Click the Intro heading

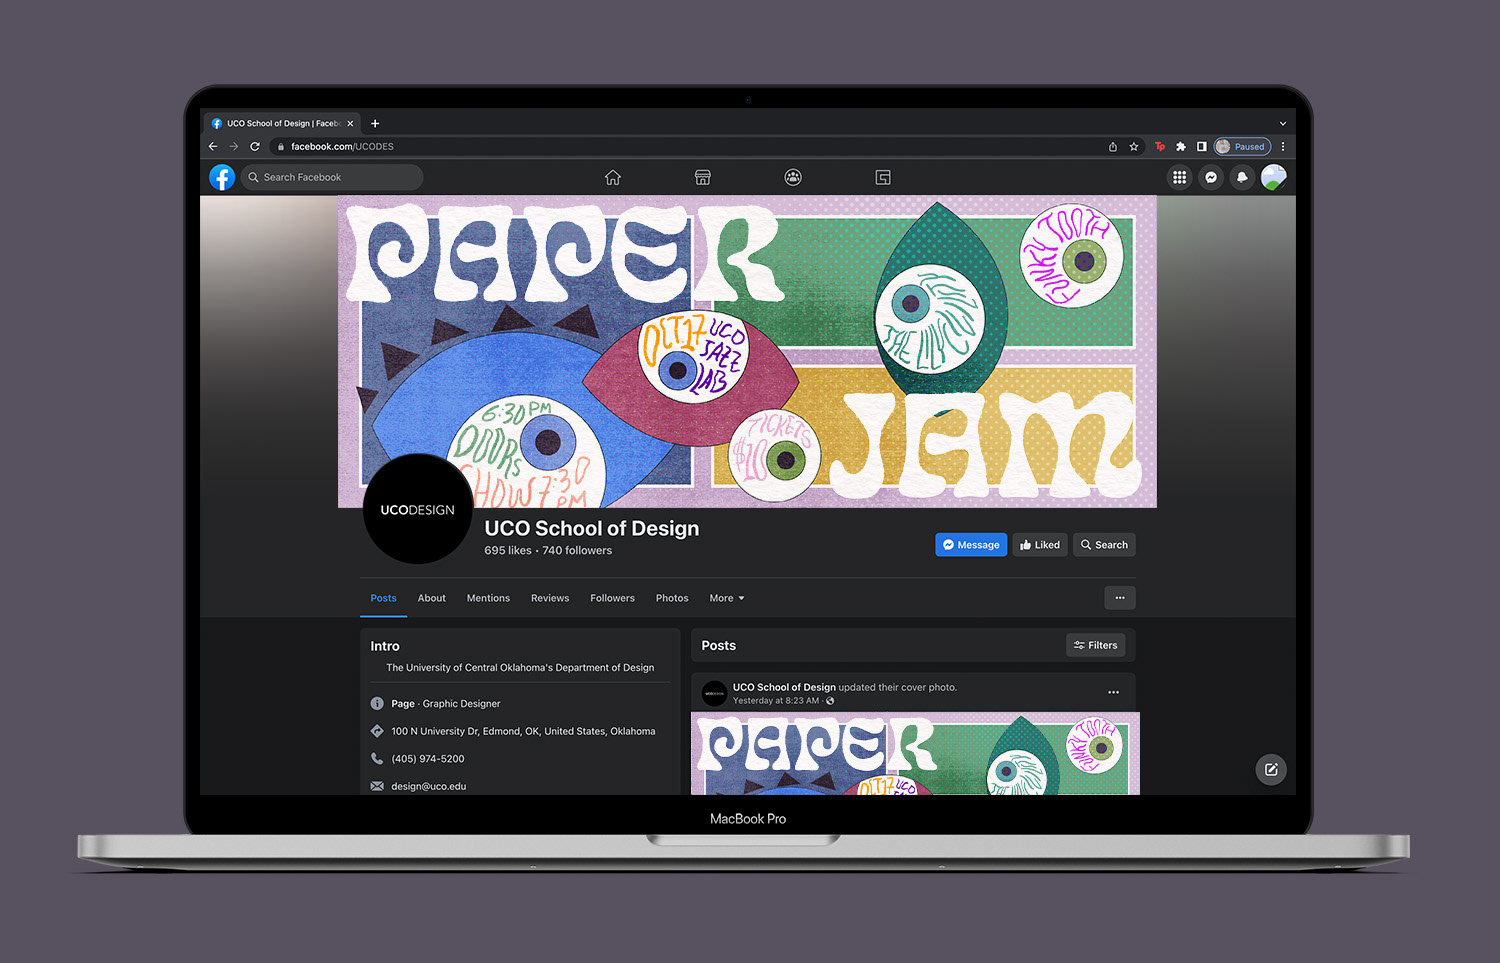pos(385,646)
